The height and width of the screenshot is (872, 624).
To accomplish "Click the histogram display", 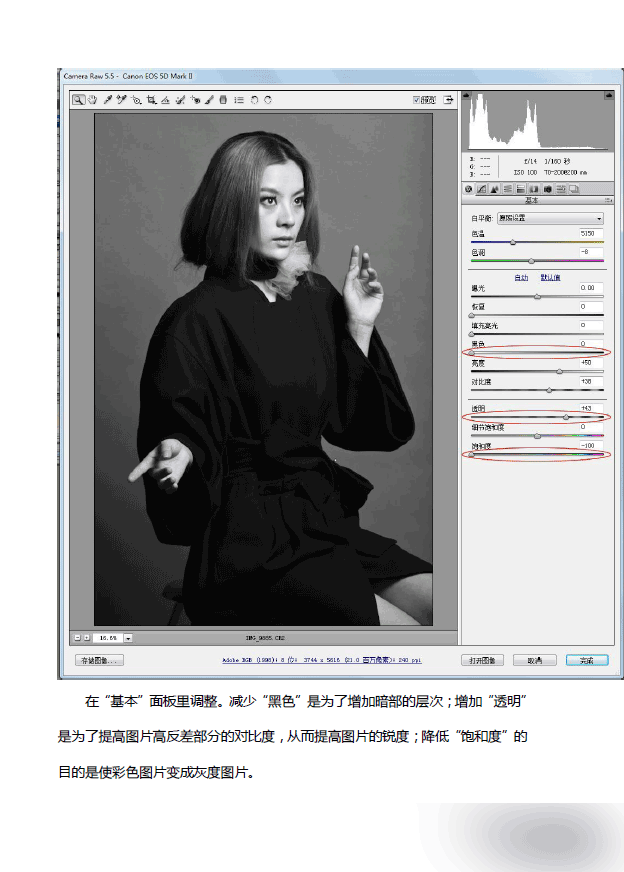I will pos(538,121).
